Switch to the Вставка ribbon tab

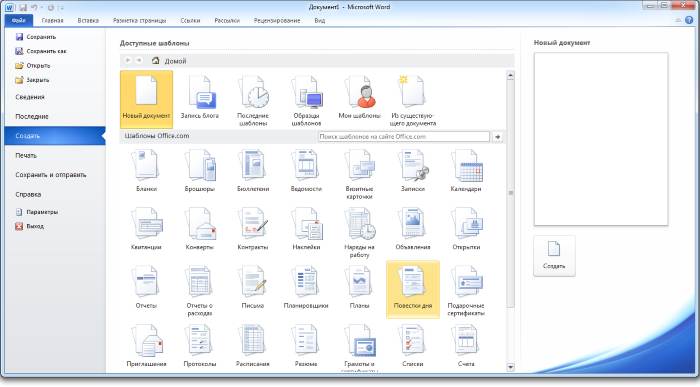88,21
